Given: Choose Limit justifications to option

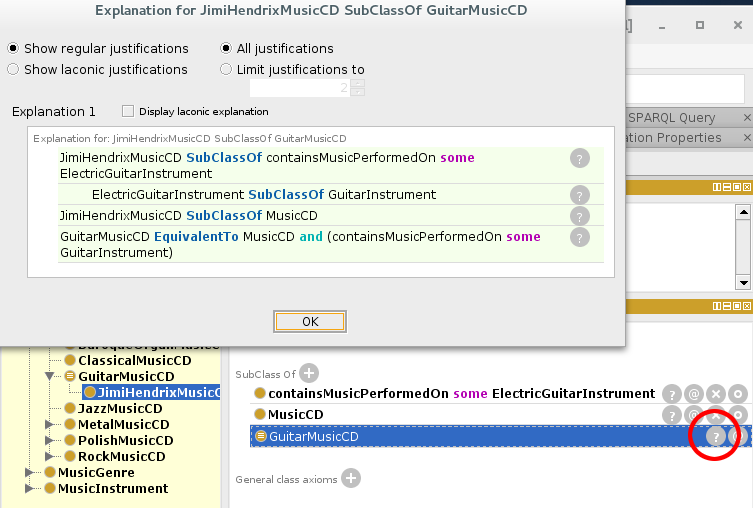Looking at the screenshot, I should pyautogui.click(x=226, y=70).
